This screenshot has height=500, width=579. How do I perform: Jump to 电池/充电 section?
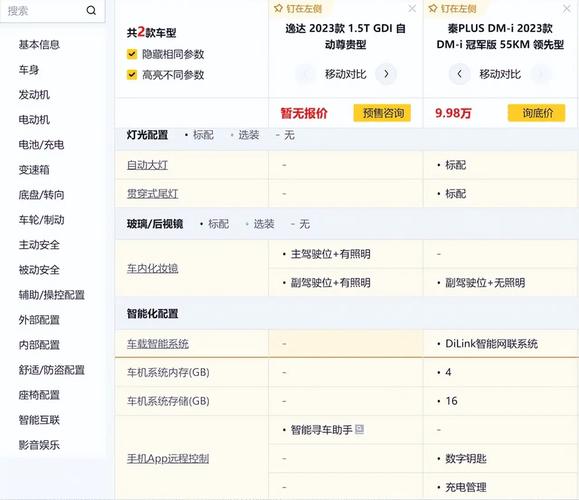point(41,145)
